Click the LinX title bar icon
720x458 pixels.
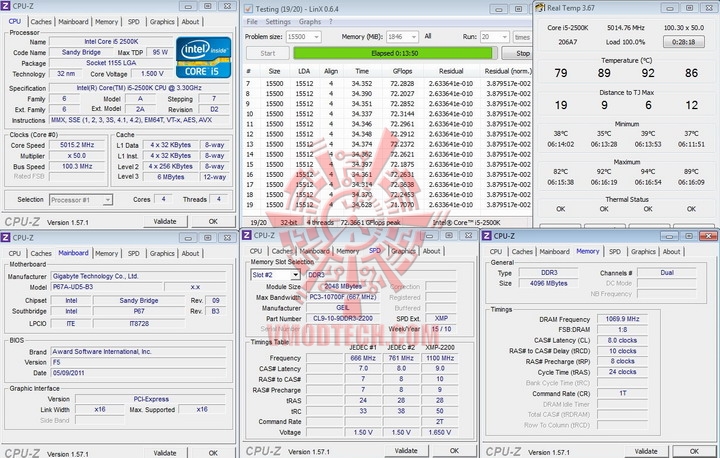click(x=248, y=8)
